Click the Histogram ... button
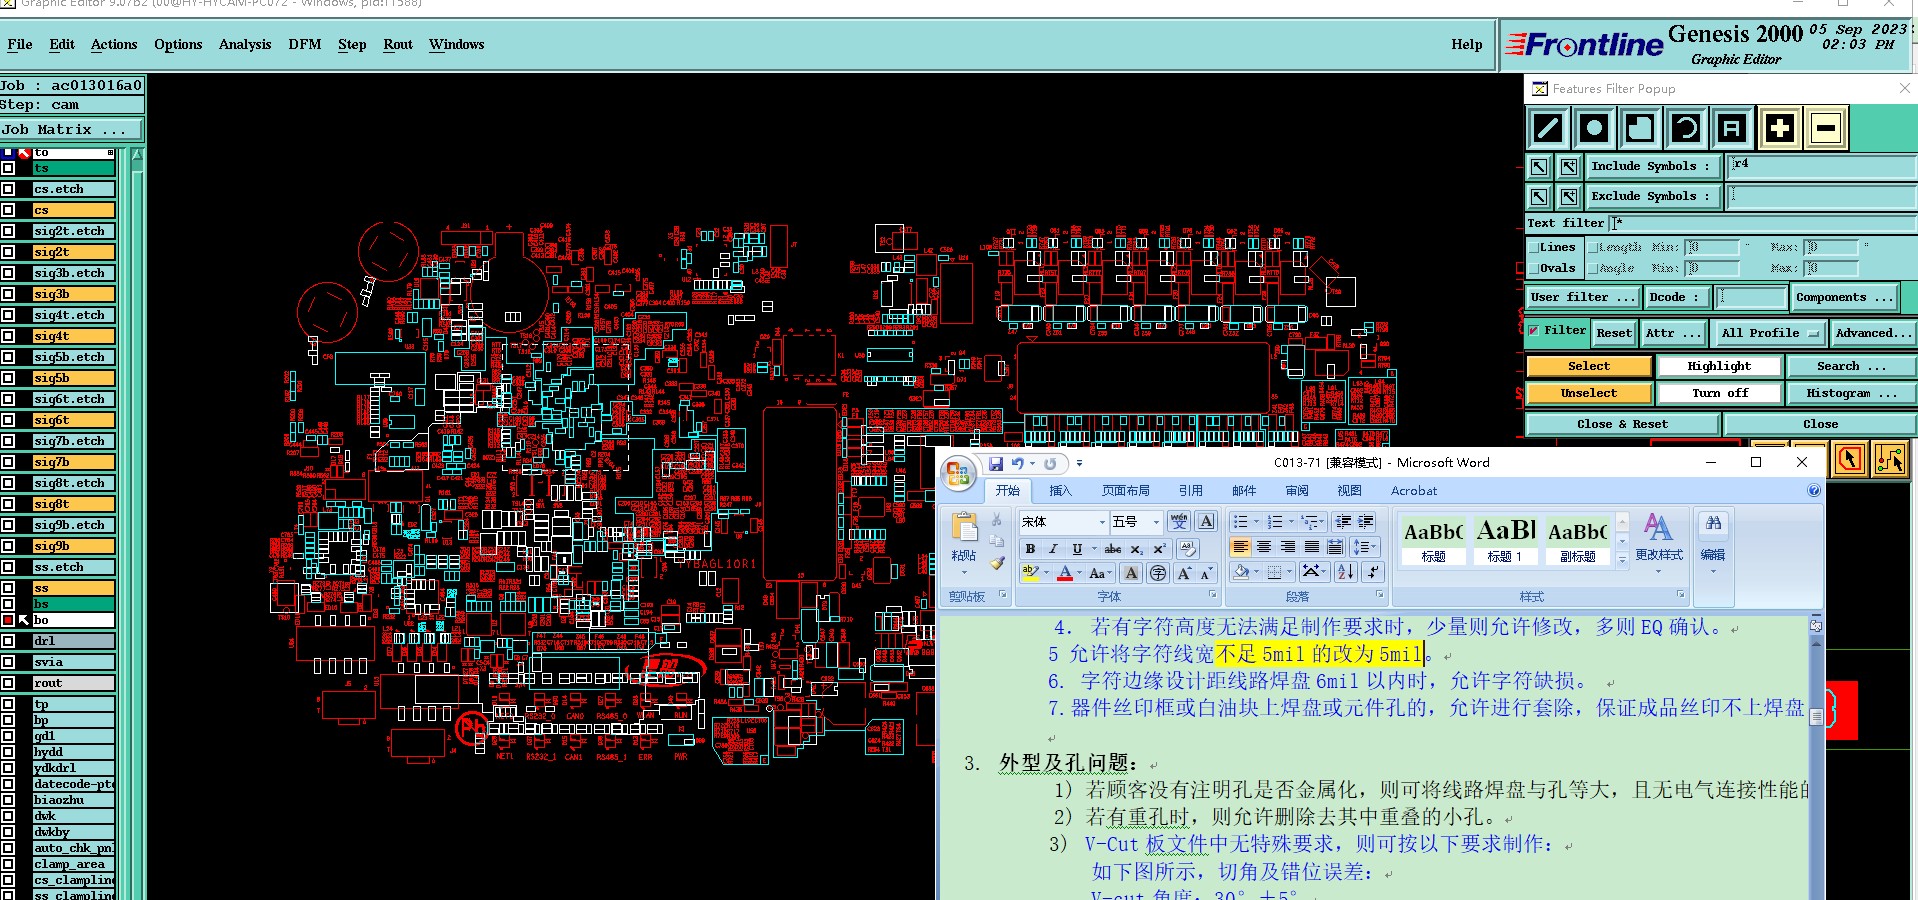1918x900 pixels. tap(1851, 393)
